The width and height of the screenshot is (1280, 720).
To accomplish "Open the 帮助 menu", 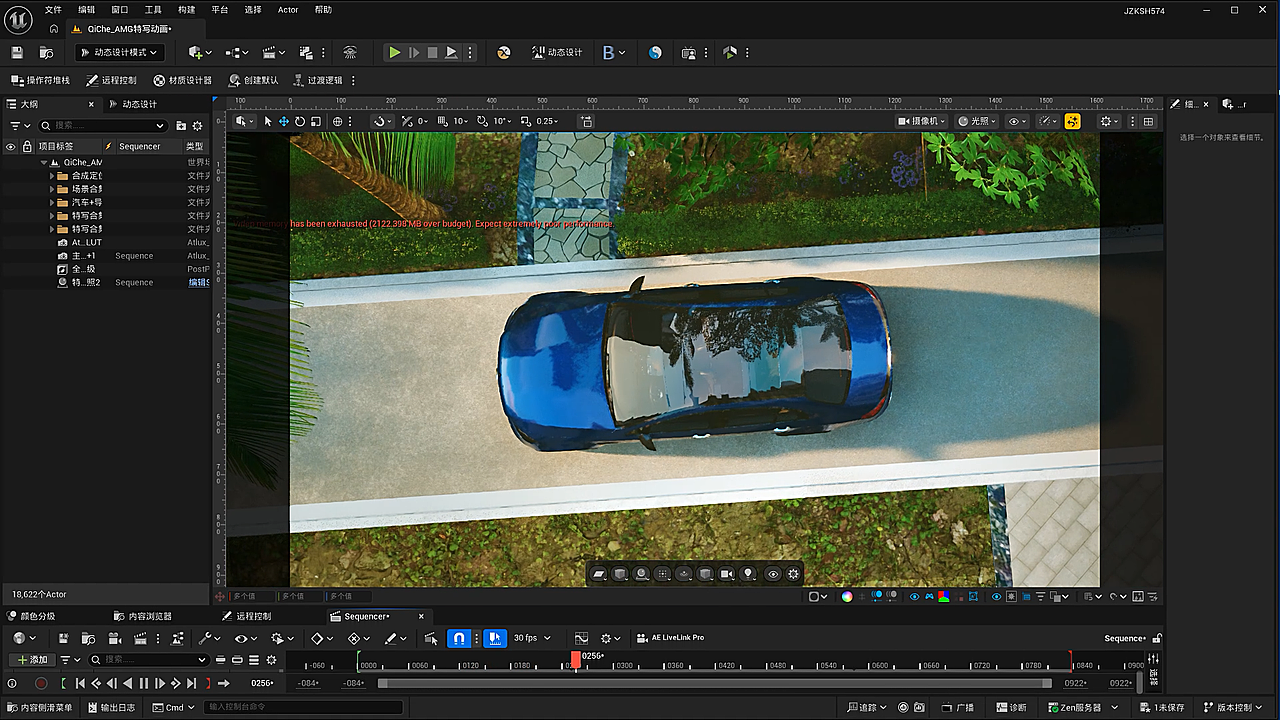I will pyautogui.click(x=323, y=10).
